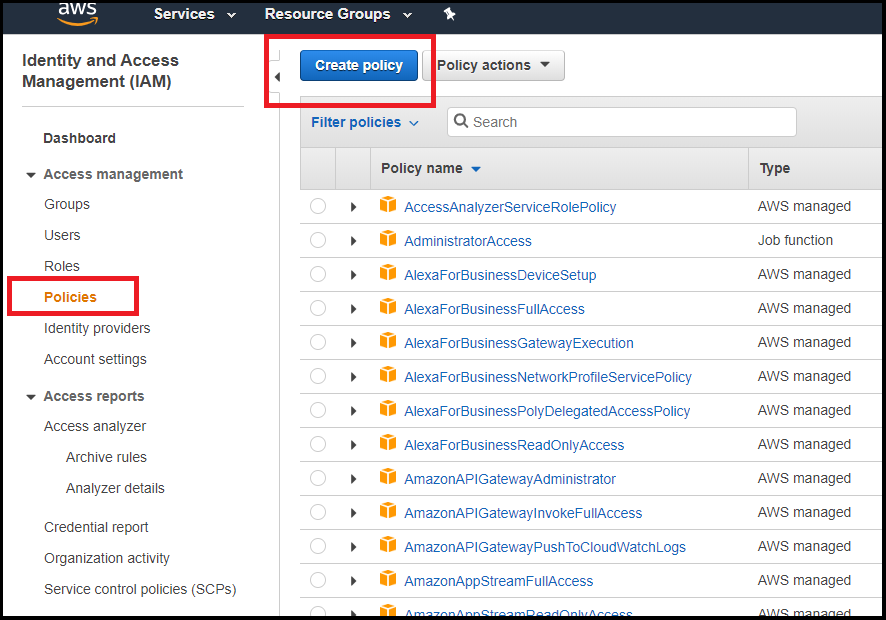The height and width of the screenshot is (620, 886).
Task: Open the AlexaForBusinessReadOnlyAccess policy link
Action: (514, 445)
